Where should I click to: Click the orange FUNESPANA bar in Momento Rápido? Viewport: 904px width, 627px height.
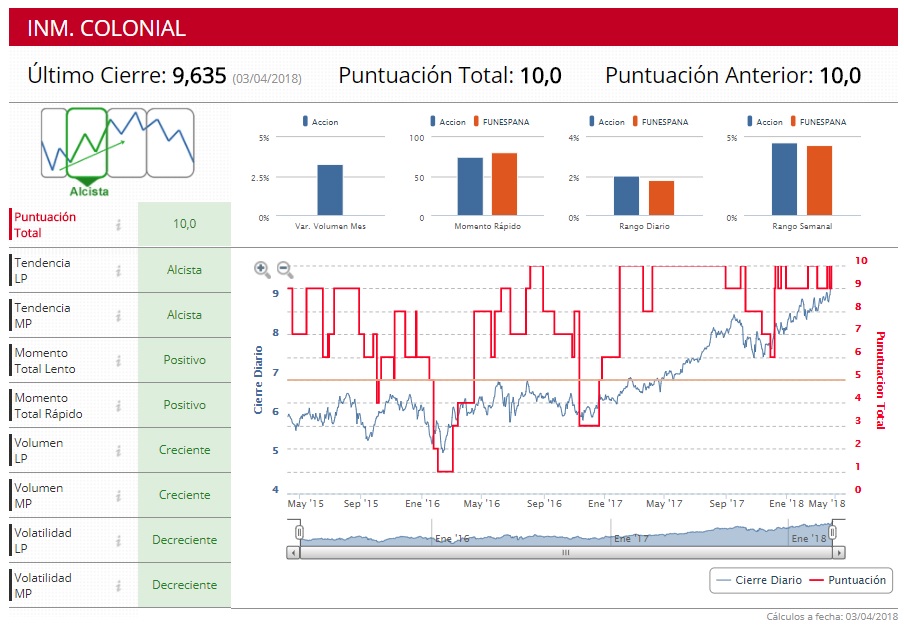click(504, 184)
